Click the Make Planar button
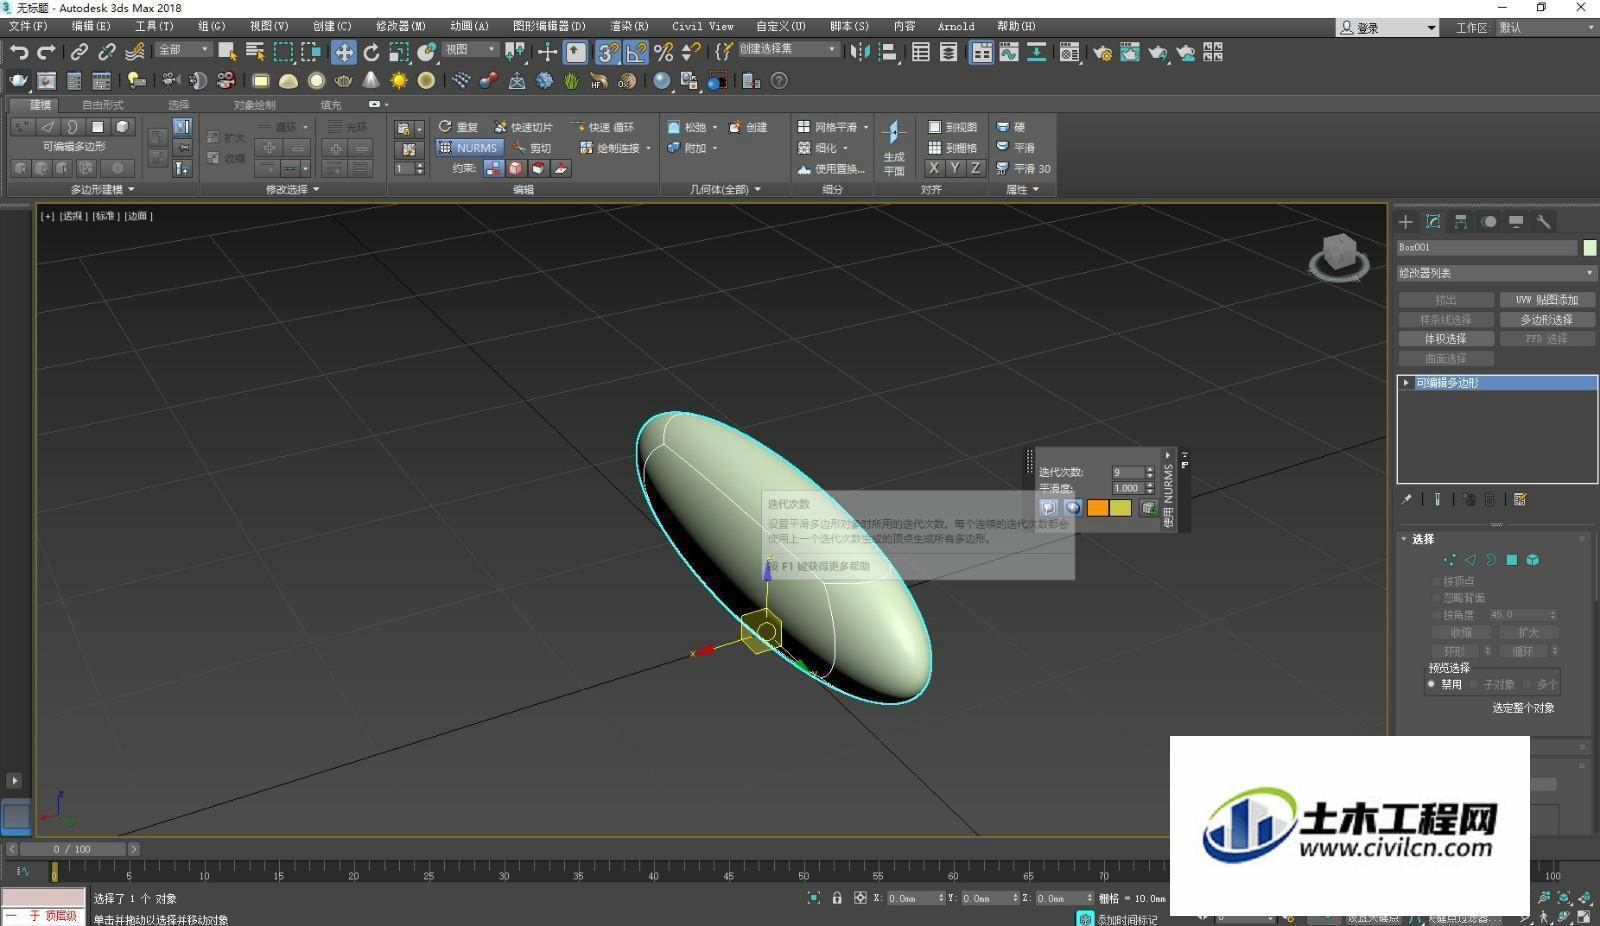The width and height of the screenshot is (1600, 926). tap(894, 147)
